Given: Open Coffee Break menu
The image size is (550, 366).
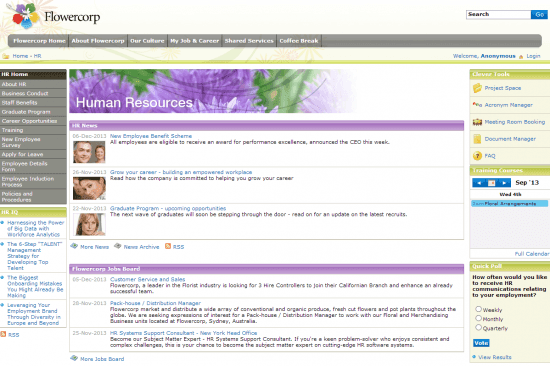Looking at the screenshot, I should (x=299, y=41).
